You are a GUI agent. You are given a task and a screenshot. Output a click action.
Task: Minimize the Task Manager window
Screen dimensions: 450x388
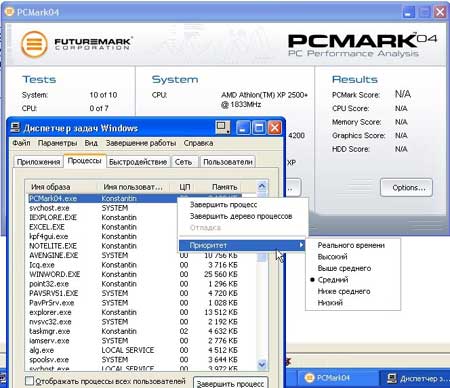pyautogui.click(x=243, y=128)
